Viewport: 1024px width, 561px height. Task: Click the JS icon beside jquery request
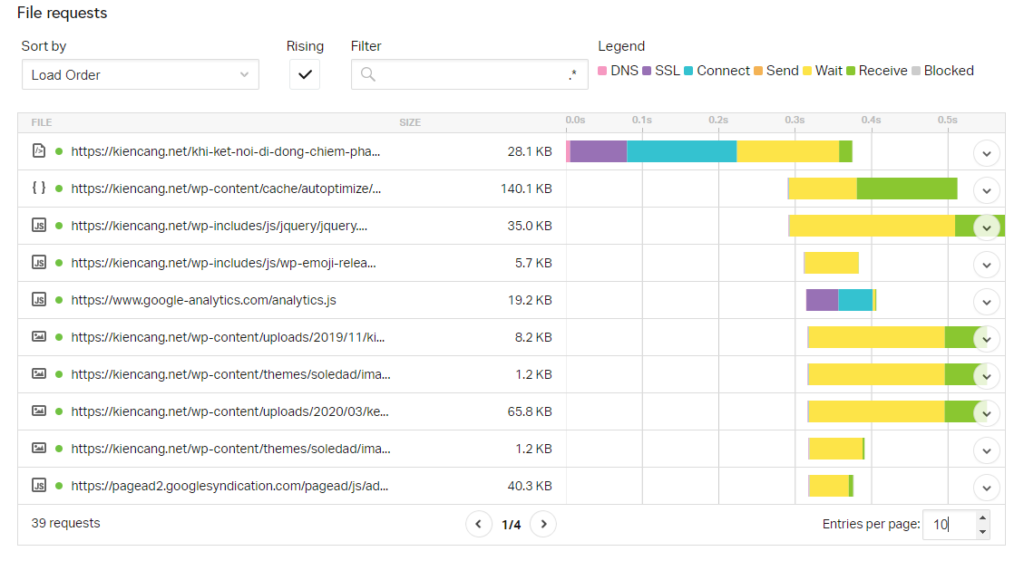(x=39, y=226)
